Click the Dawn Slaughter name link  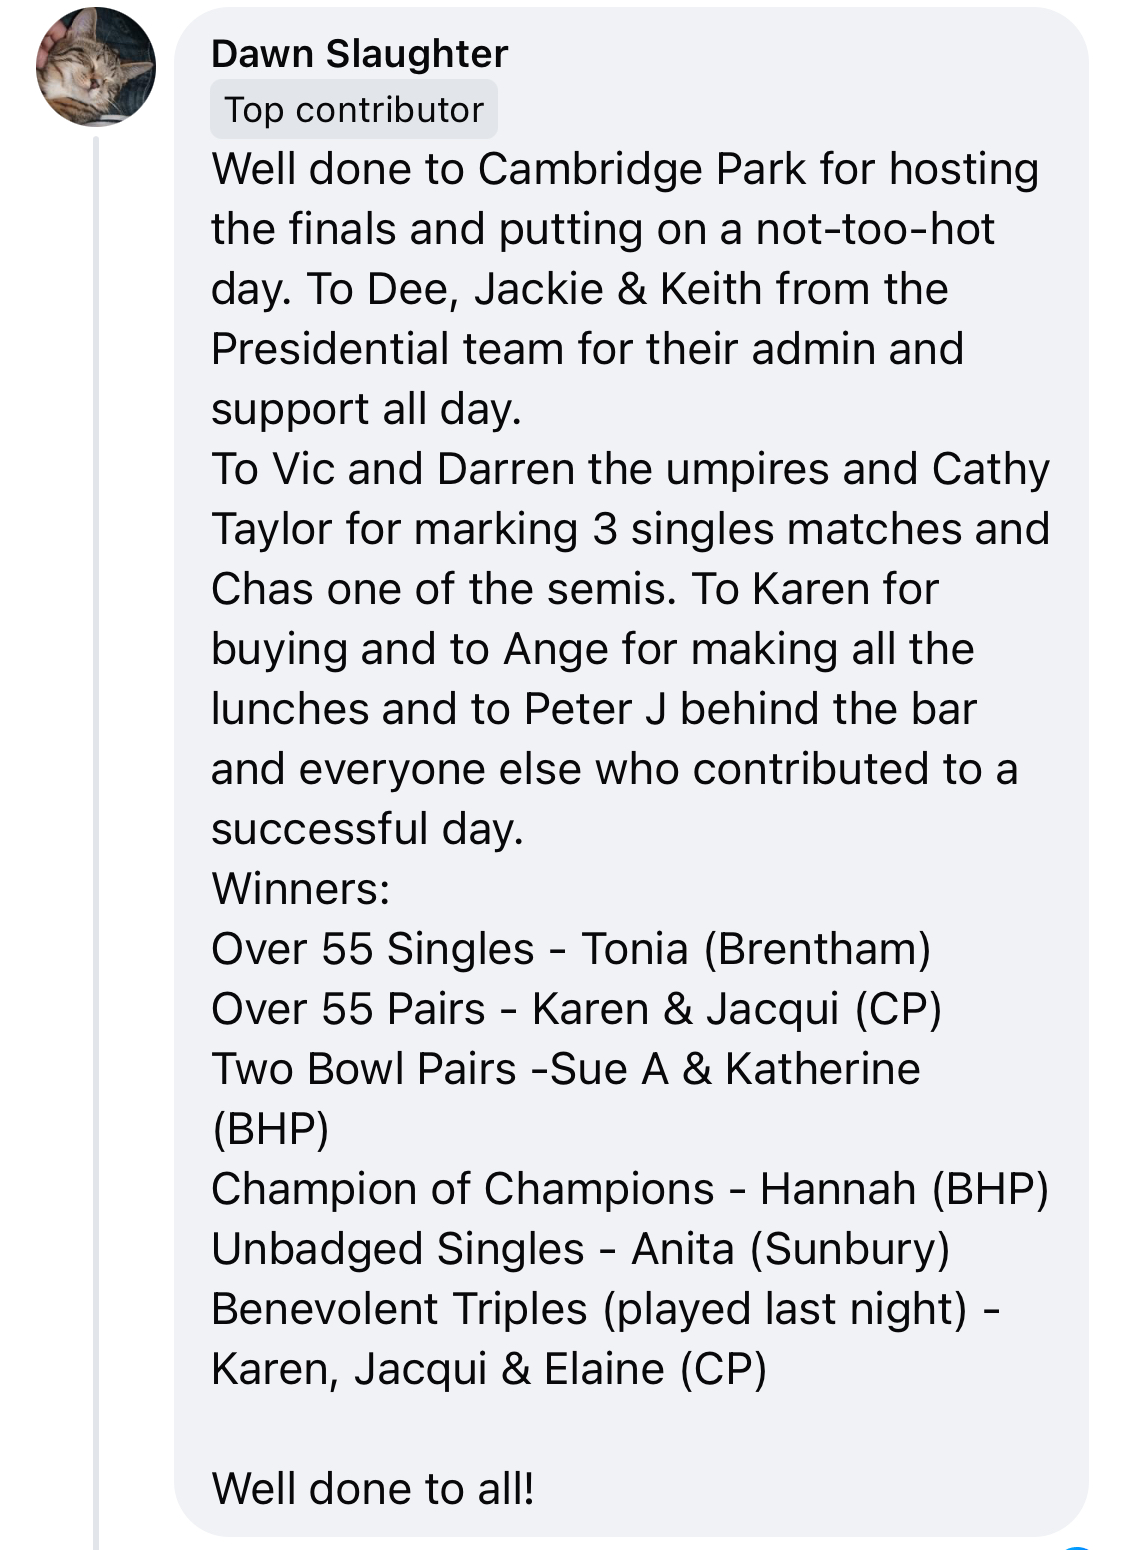359,54
